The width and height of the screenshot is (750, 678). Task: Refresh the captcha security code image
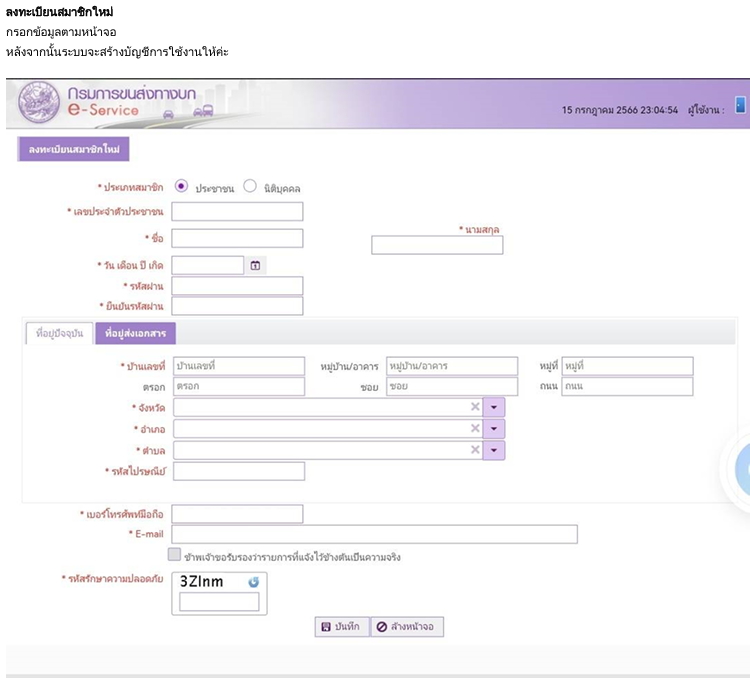click(253, 581)
